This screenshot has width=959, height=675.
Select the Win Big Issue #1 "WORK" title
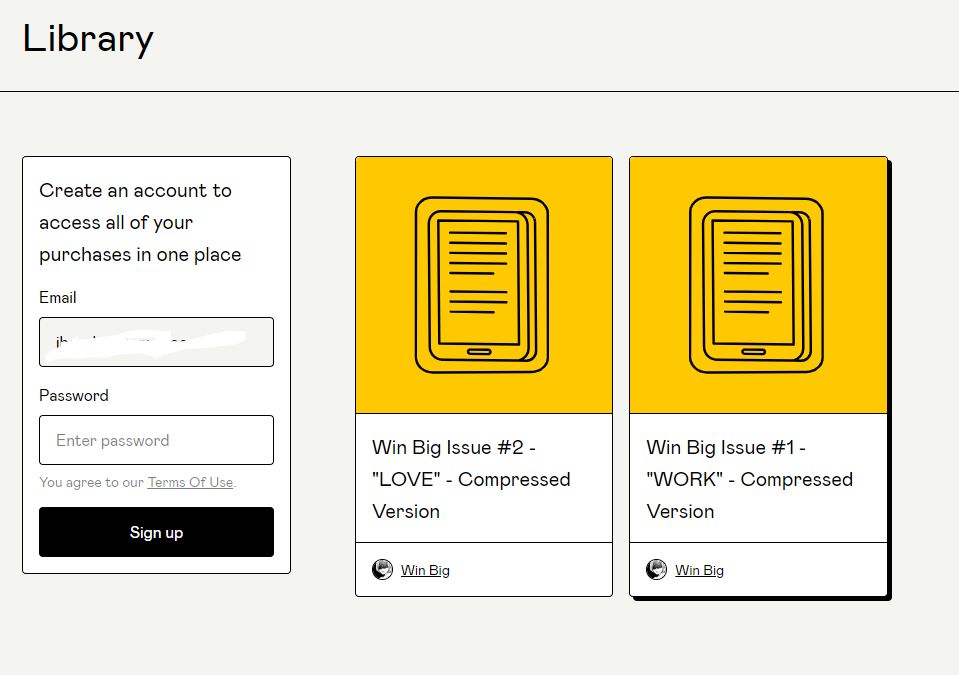pos(749,479)
